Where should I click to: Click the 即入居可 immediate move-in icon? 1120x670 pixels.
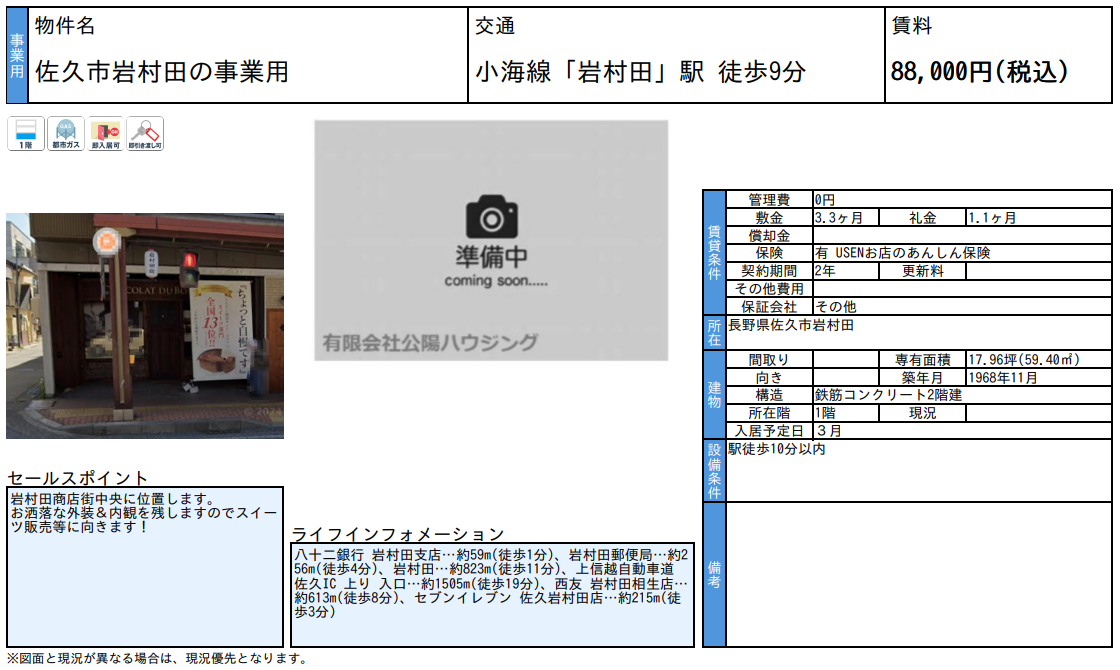click(106, 134)
